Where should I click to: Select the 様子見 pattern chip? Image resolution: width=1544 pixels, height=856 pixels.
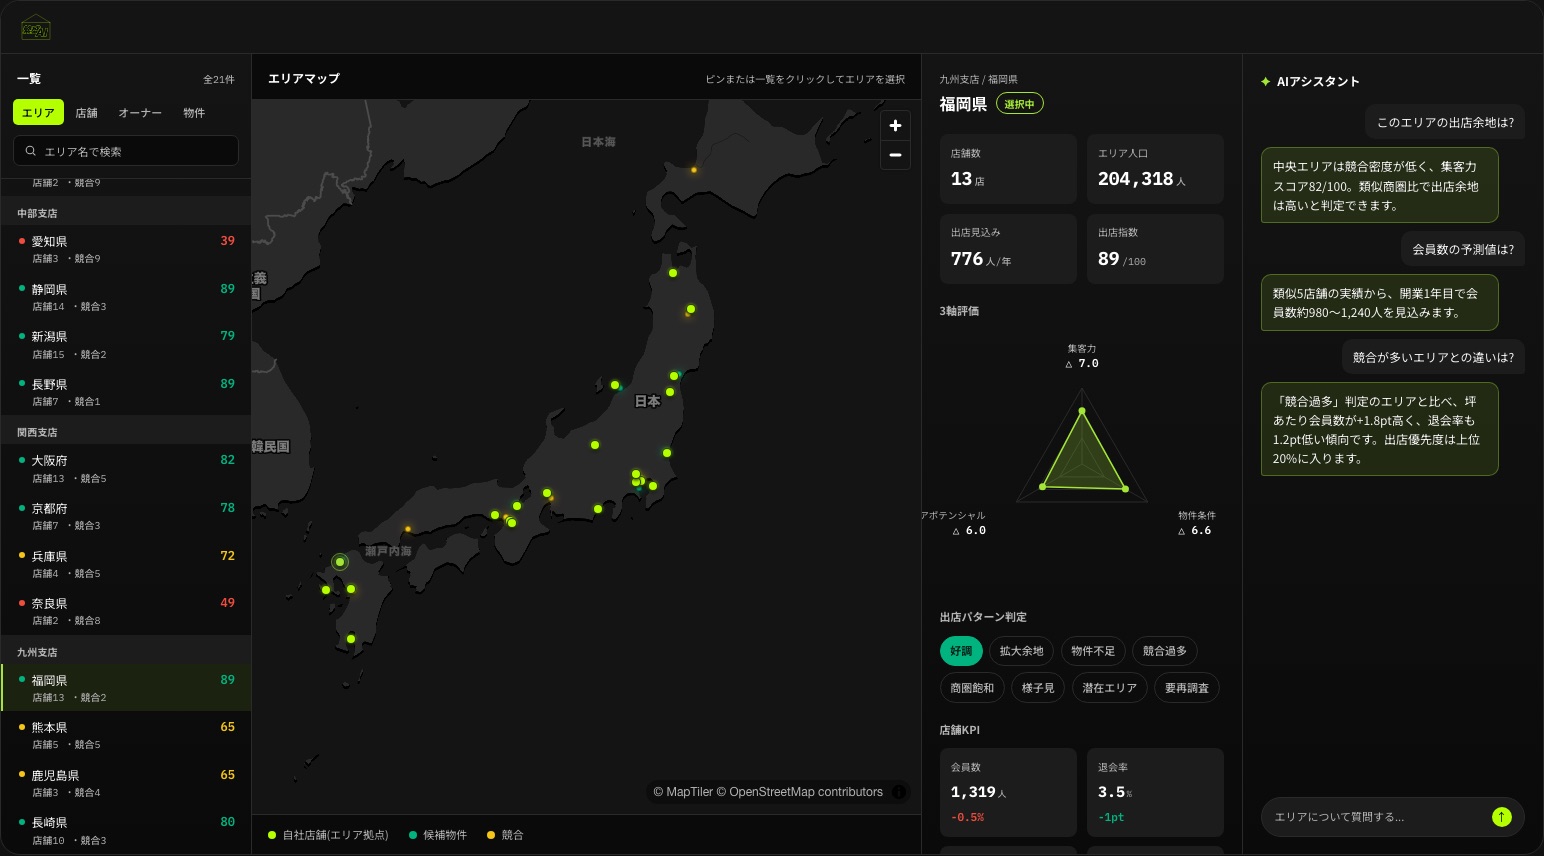(1038, 688)
